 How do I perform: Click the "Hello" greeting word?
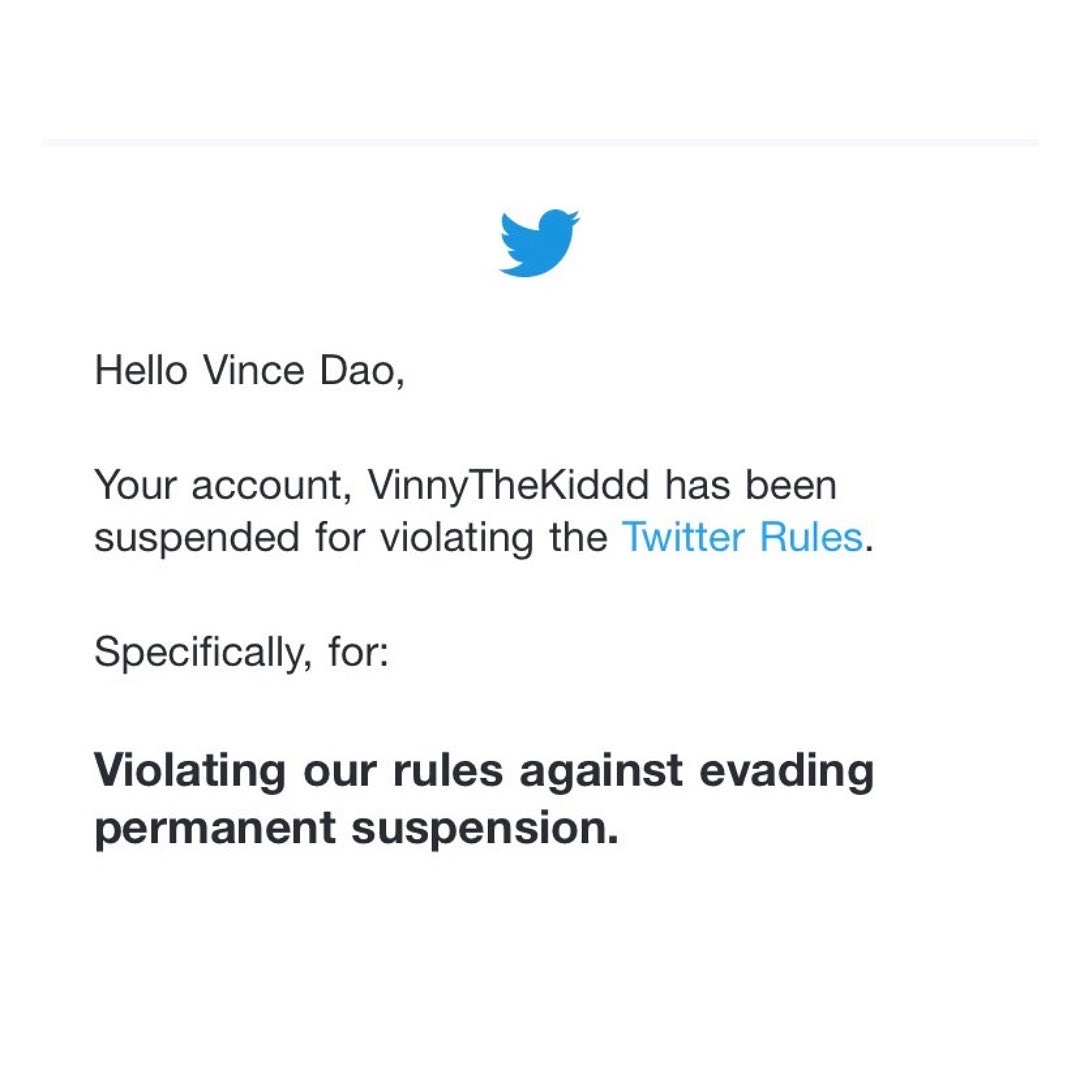pyautogui.click(x=140, y=371)
